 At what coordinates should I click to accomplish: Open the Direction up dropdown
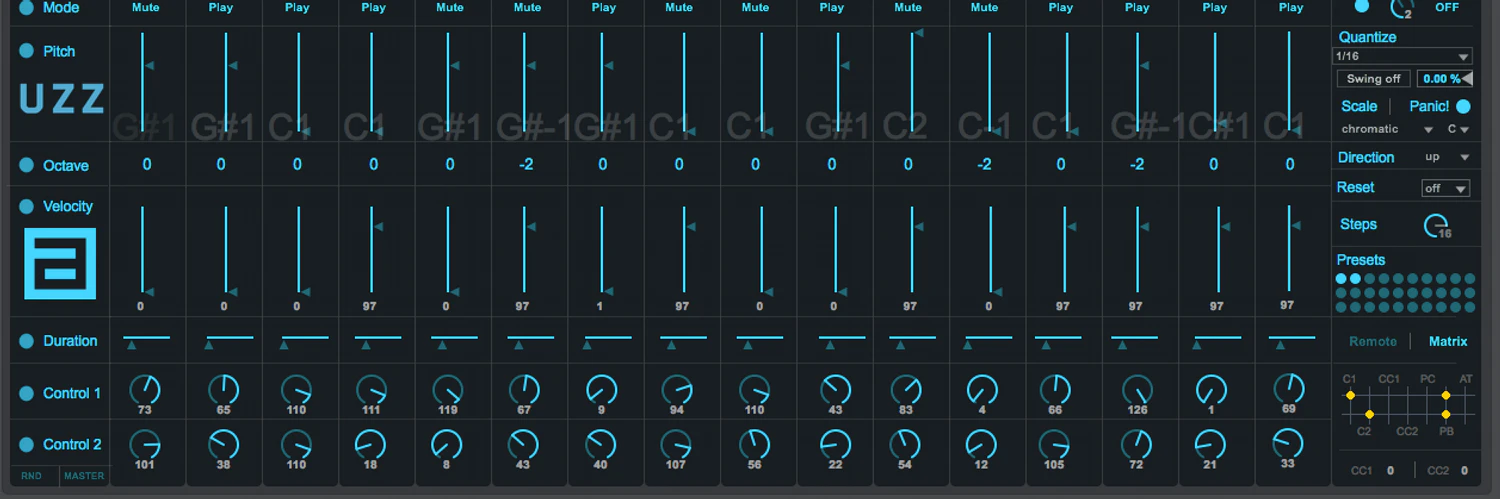1447,158
